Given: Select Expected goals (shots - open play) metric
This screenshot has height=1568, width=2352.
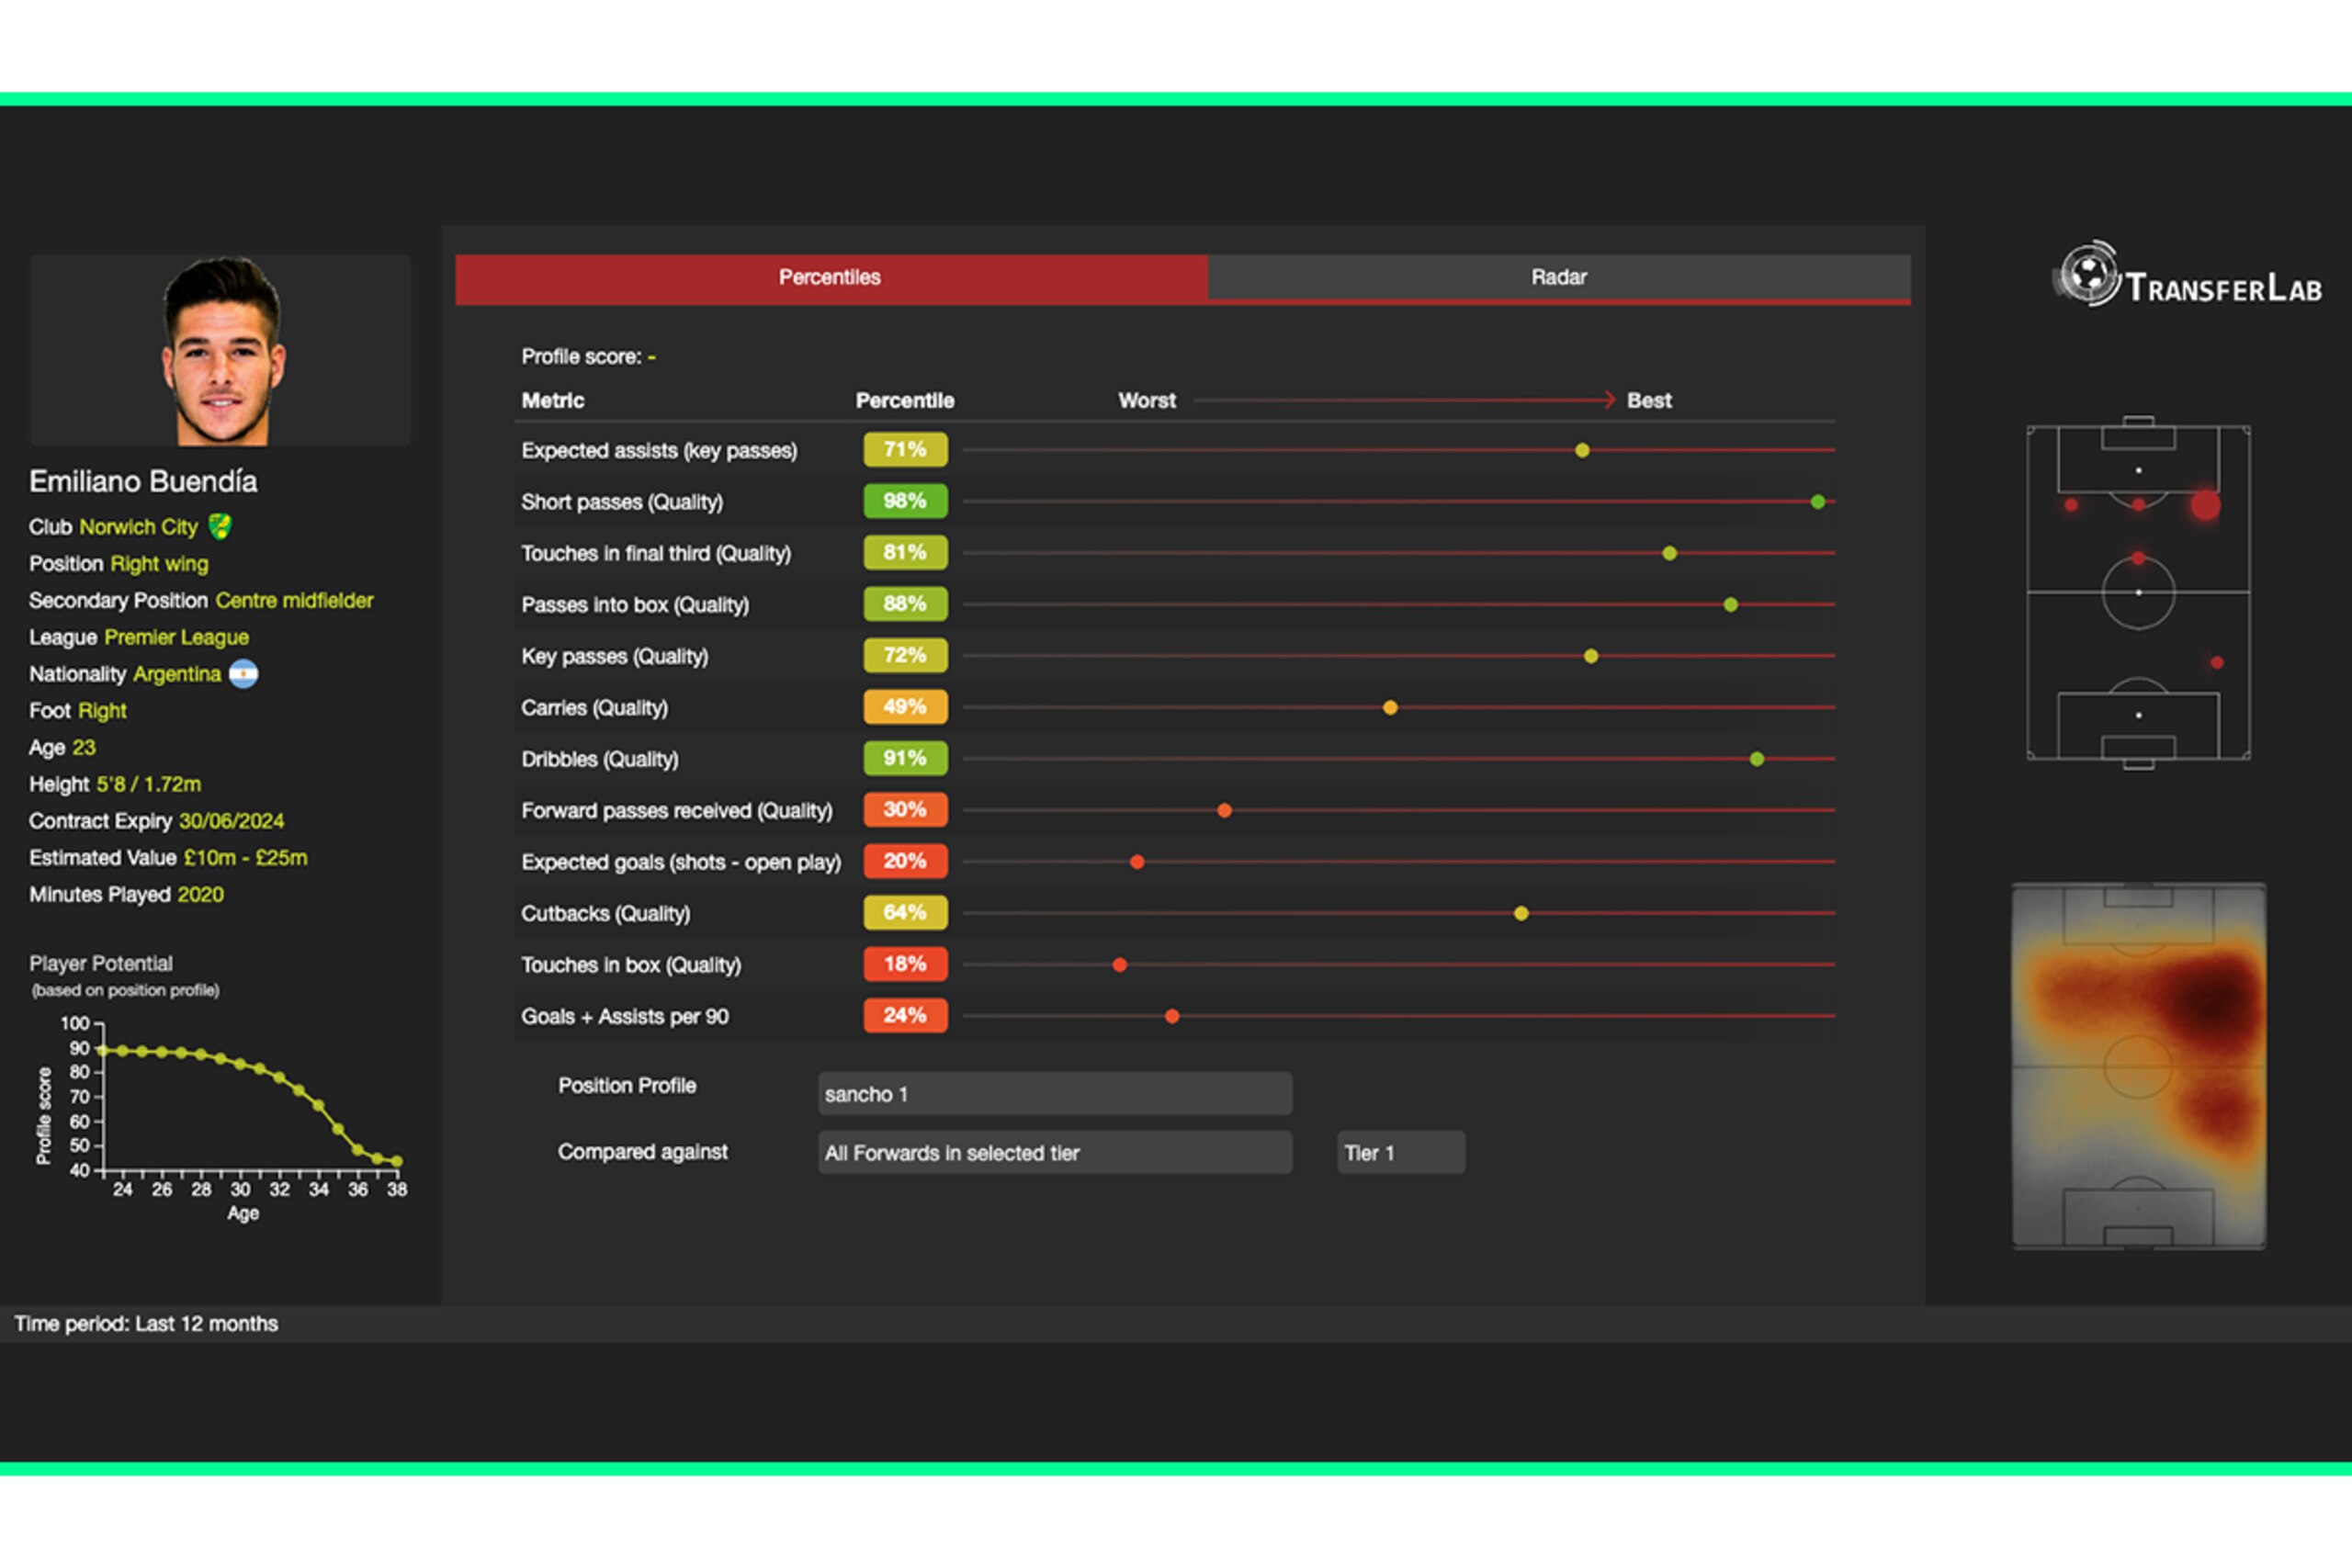Looking at the screenshot, I should coord(681,862).
